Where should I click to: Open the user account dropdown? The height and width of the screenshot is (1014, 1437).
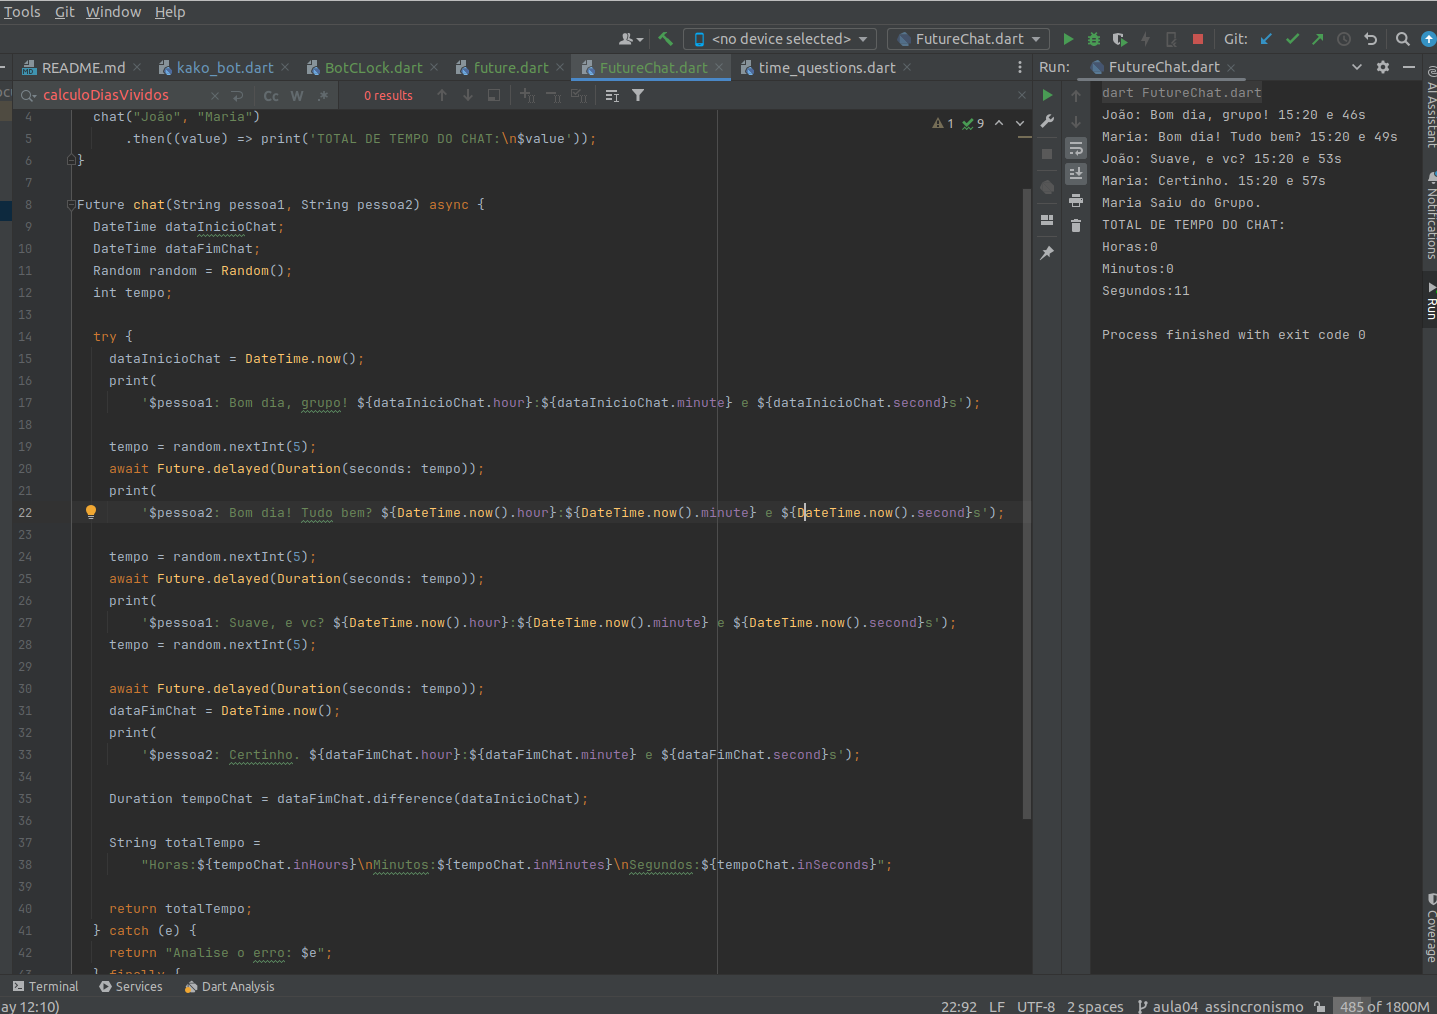630,39
